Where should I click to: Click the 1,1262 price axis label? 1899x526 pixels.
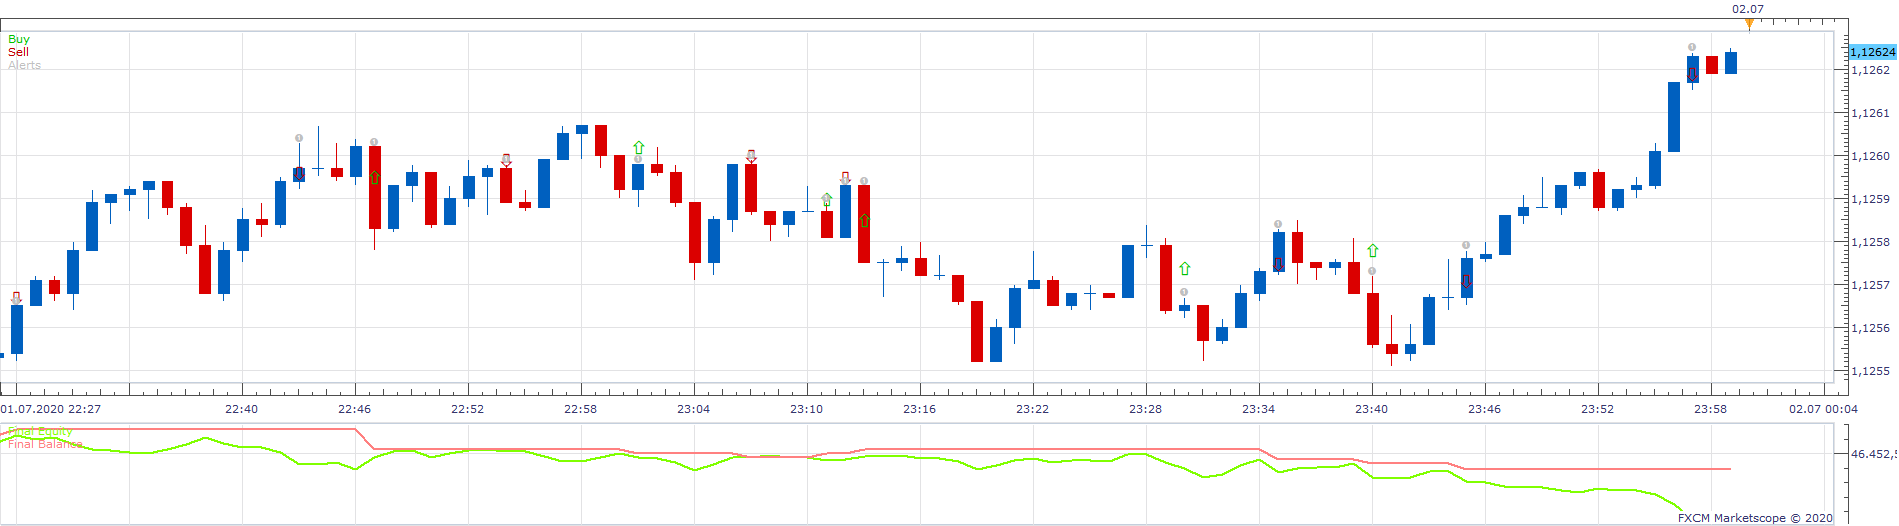point(1870,70)
